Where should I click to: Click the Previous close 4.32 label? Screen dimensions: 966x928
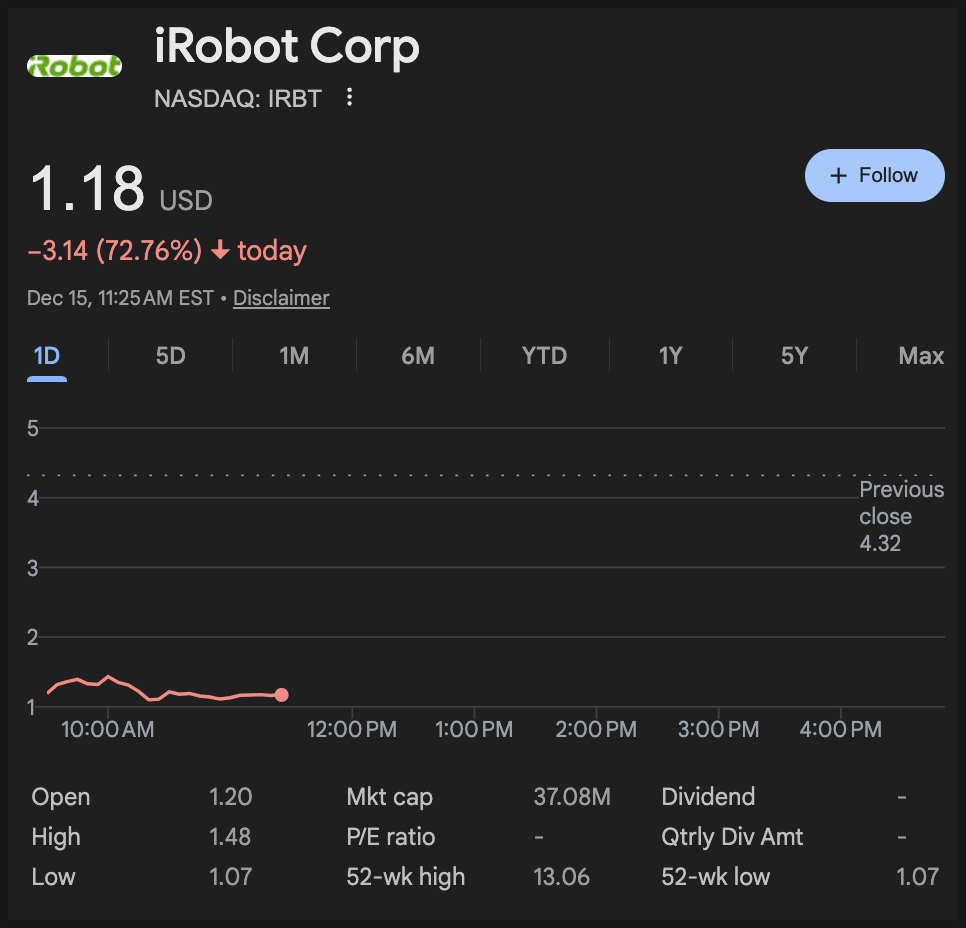900,516
